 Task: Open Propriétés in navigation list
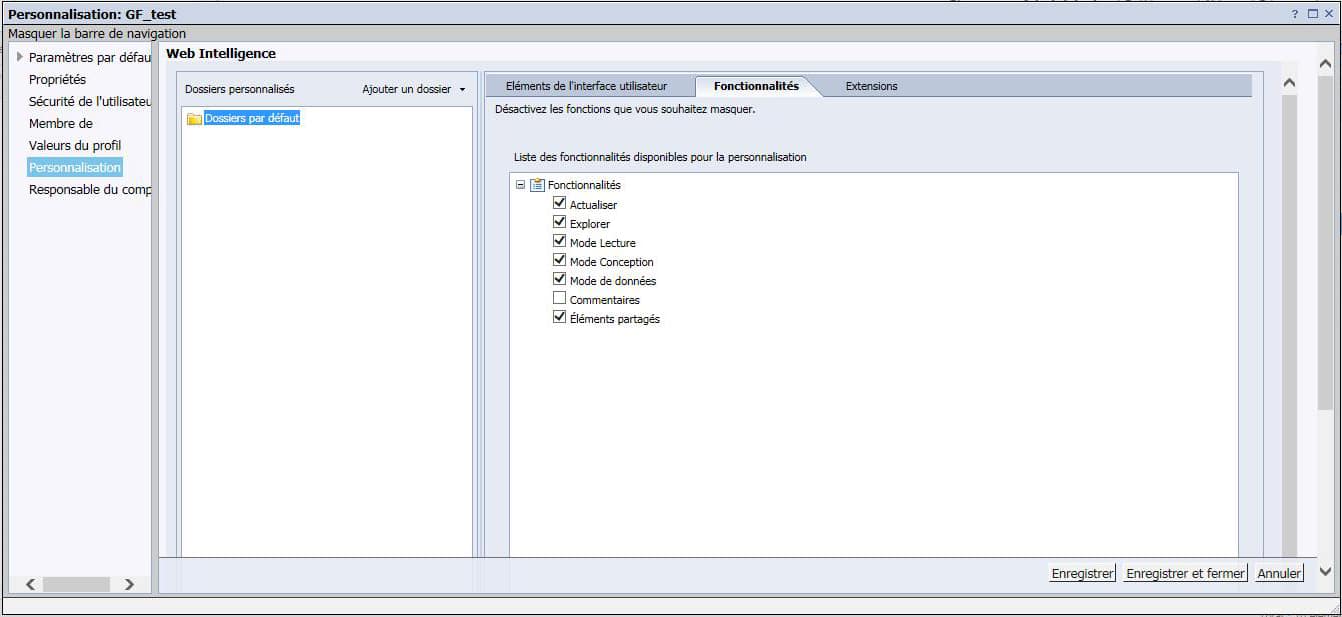pyautogui.click(x=57, y=80)
